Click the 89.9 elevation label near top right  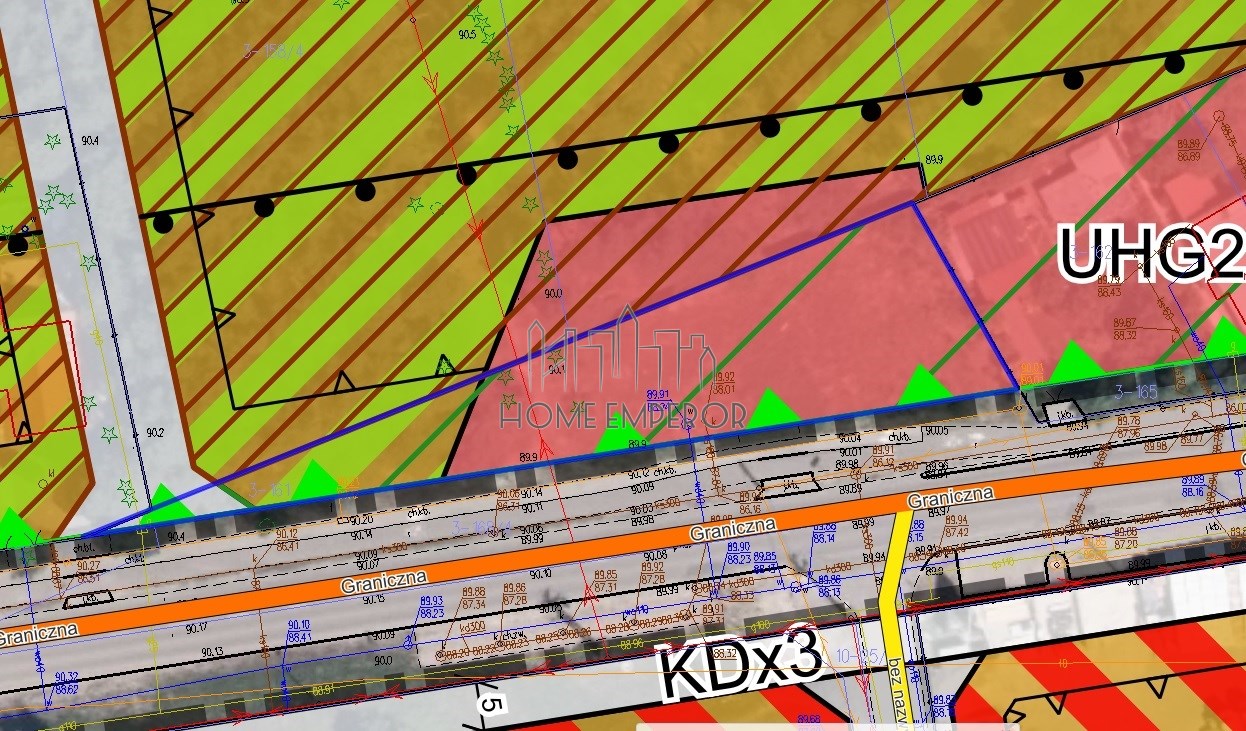tap(933, 159)
